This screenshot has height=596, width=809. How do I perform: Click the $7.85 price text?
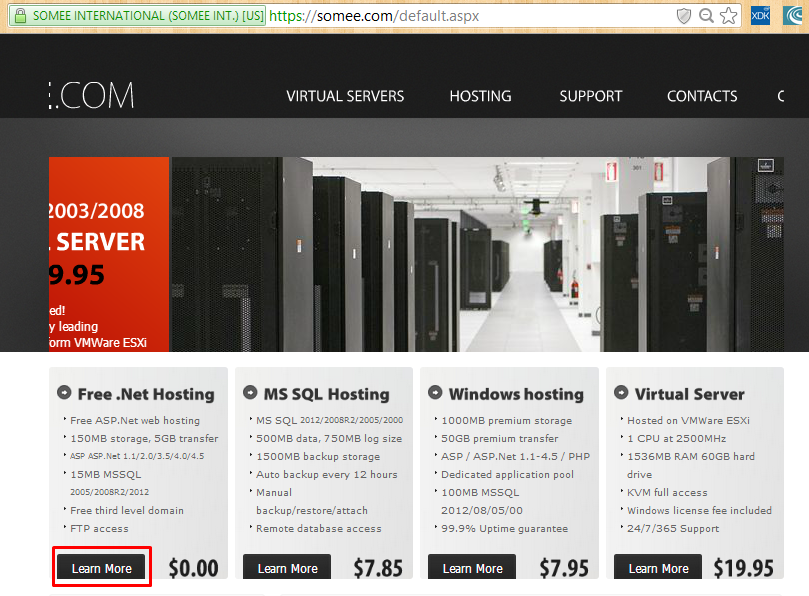(x=378, y=568)
